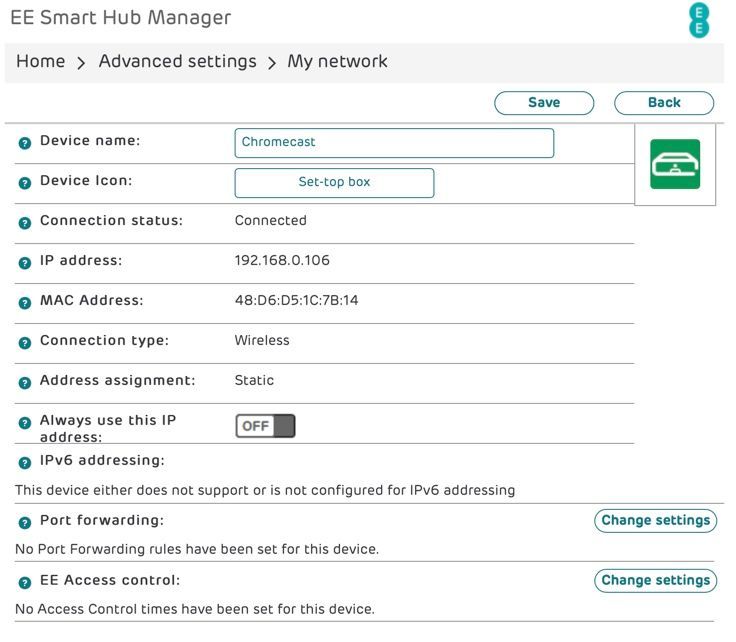Click help icon beside Device Icon
Image resolution: width=736 pixels, height=642 pixels.
(25, 183)
